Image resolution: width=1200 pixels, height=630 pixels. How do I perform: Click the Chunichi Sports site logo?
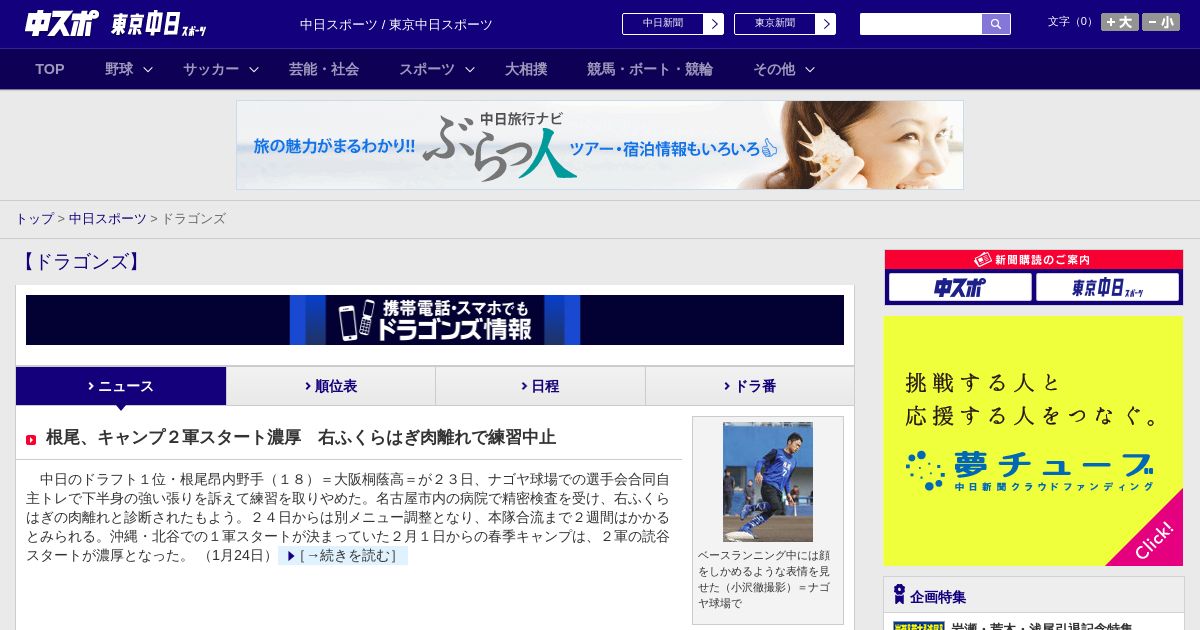tap(62, 24)
